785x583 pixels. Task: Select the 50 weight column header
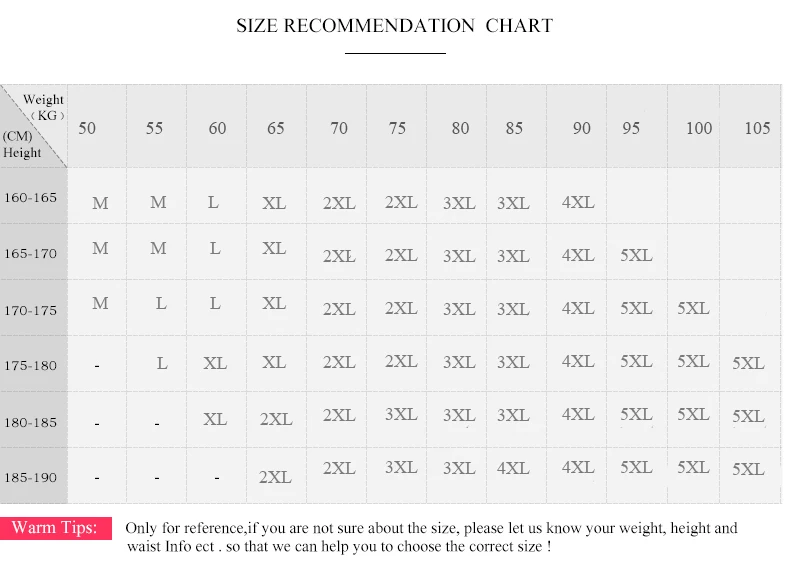(x=87, y=128)
